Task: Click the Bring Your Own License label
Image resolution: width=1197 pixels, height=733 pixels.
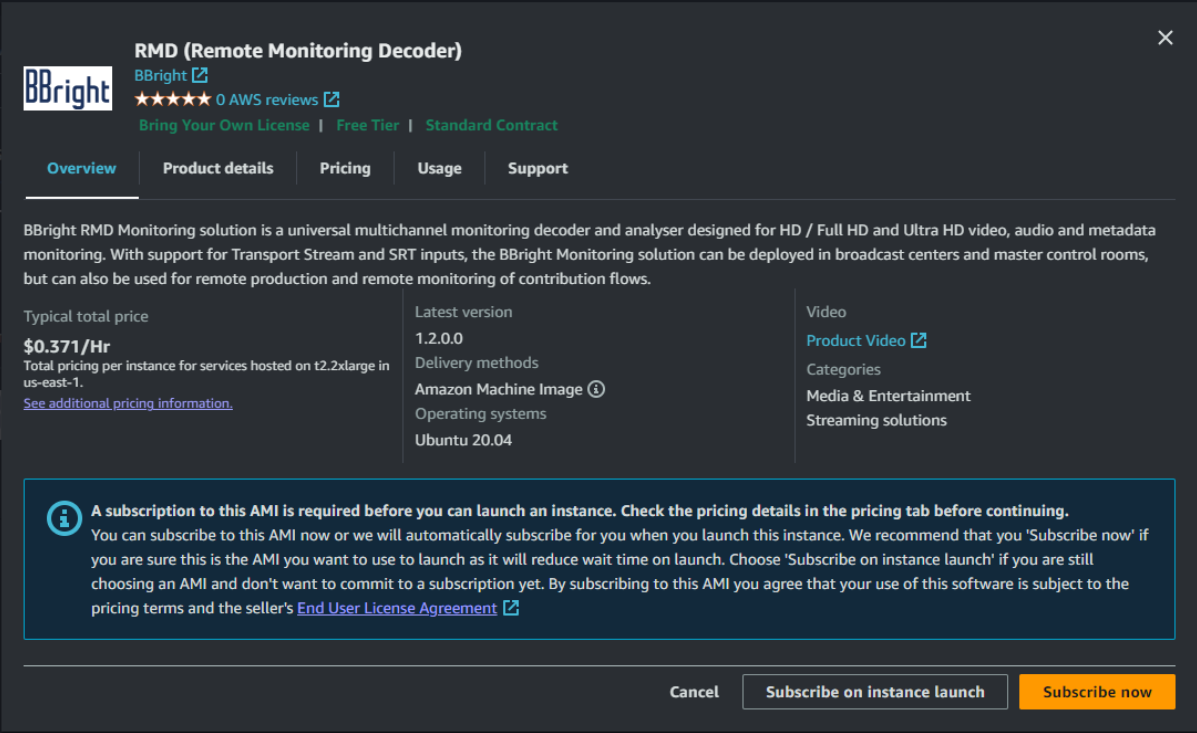Action: (x=224, y=125)
